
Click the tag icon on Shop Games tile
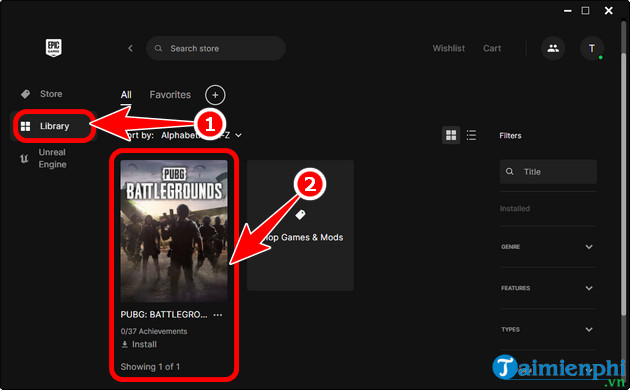coord(300,215)
